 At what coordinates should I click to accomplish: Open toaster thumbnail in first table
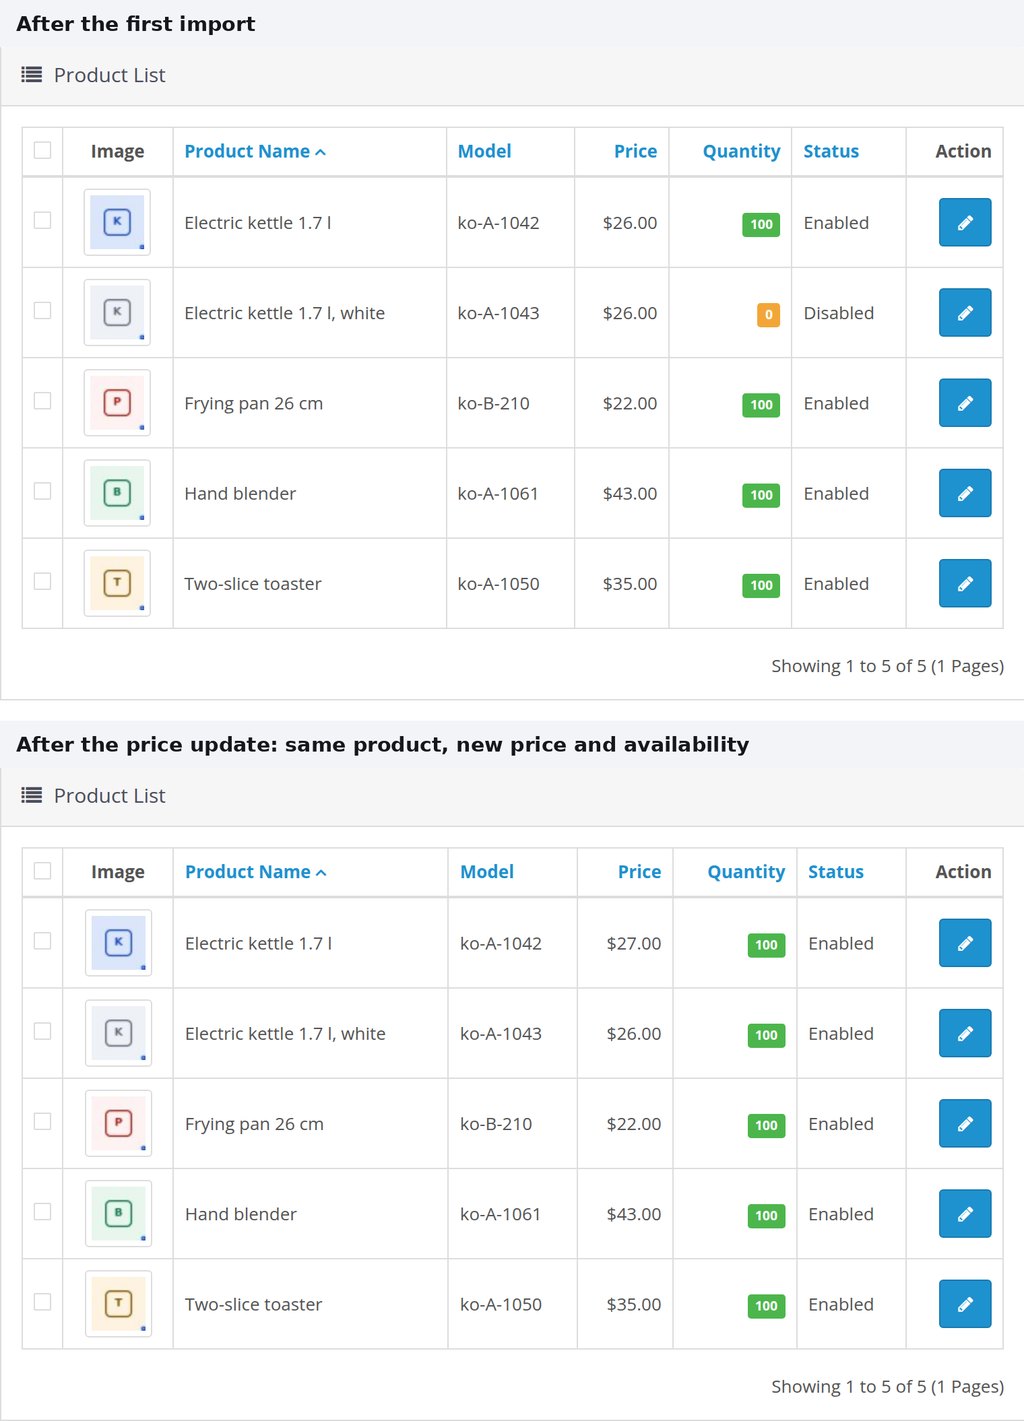pyautogui.click(x=117, y=583)
